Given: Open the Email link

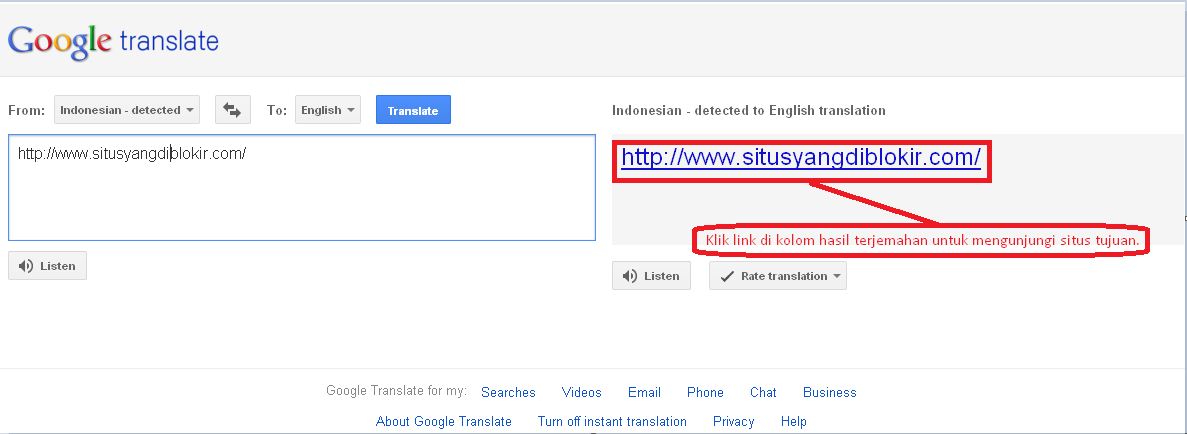Looking at the screenshot, I should (x=644, y=392).
